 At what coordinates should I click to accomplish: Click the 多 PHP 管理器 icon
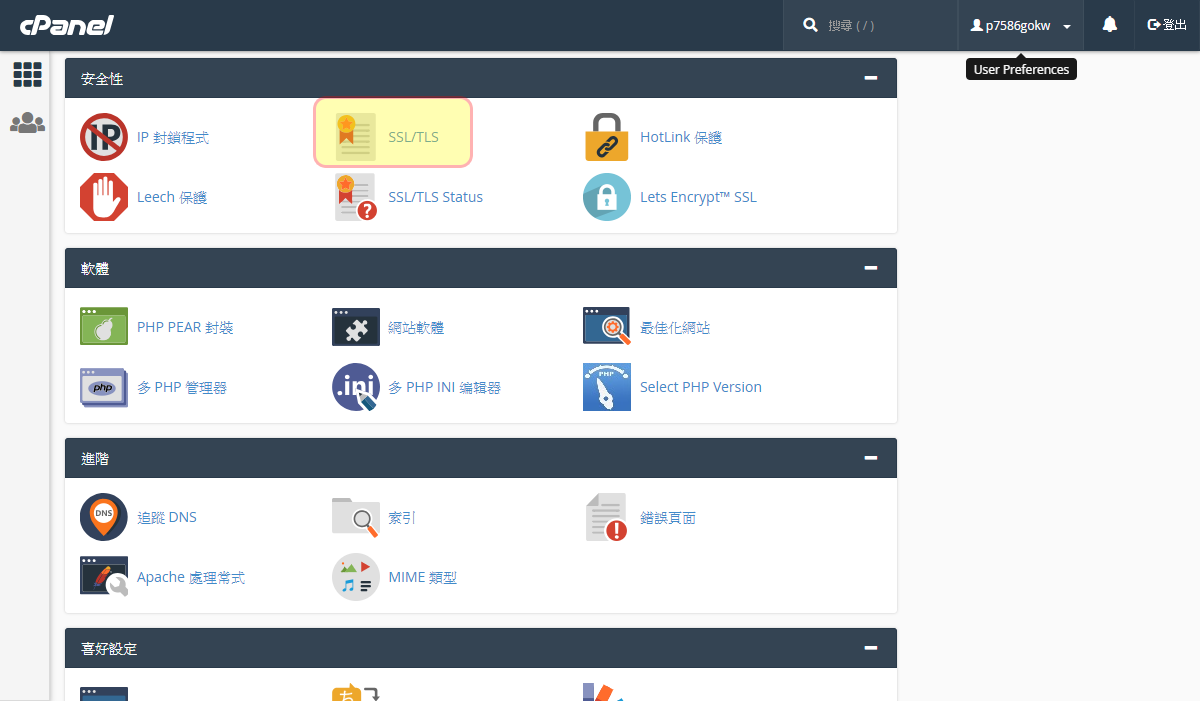coord(104,387)
